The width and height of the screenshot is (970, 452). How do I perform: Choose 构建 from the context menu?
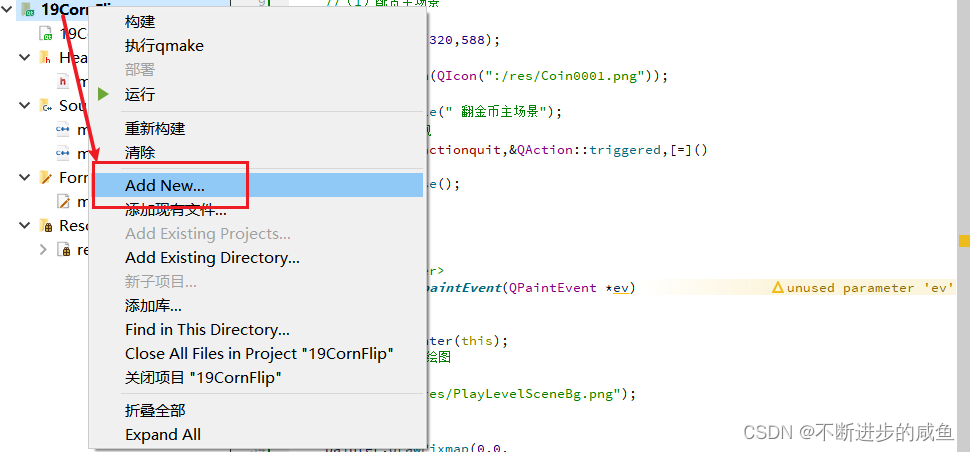(258, 22)
